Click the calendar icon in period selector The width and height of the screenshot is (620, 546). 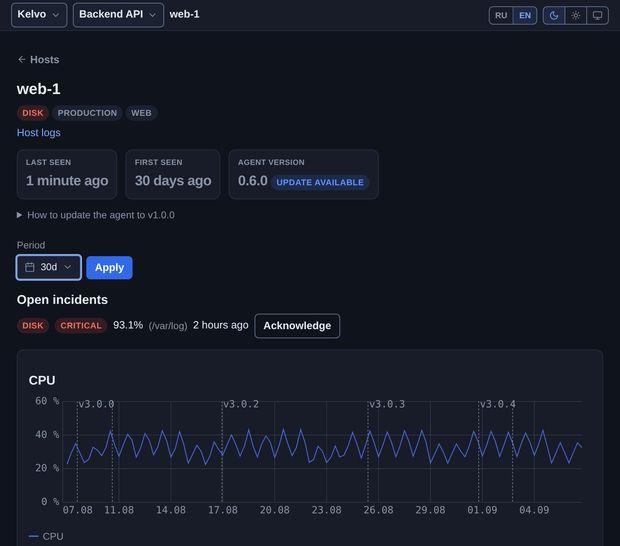30,267
